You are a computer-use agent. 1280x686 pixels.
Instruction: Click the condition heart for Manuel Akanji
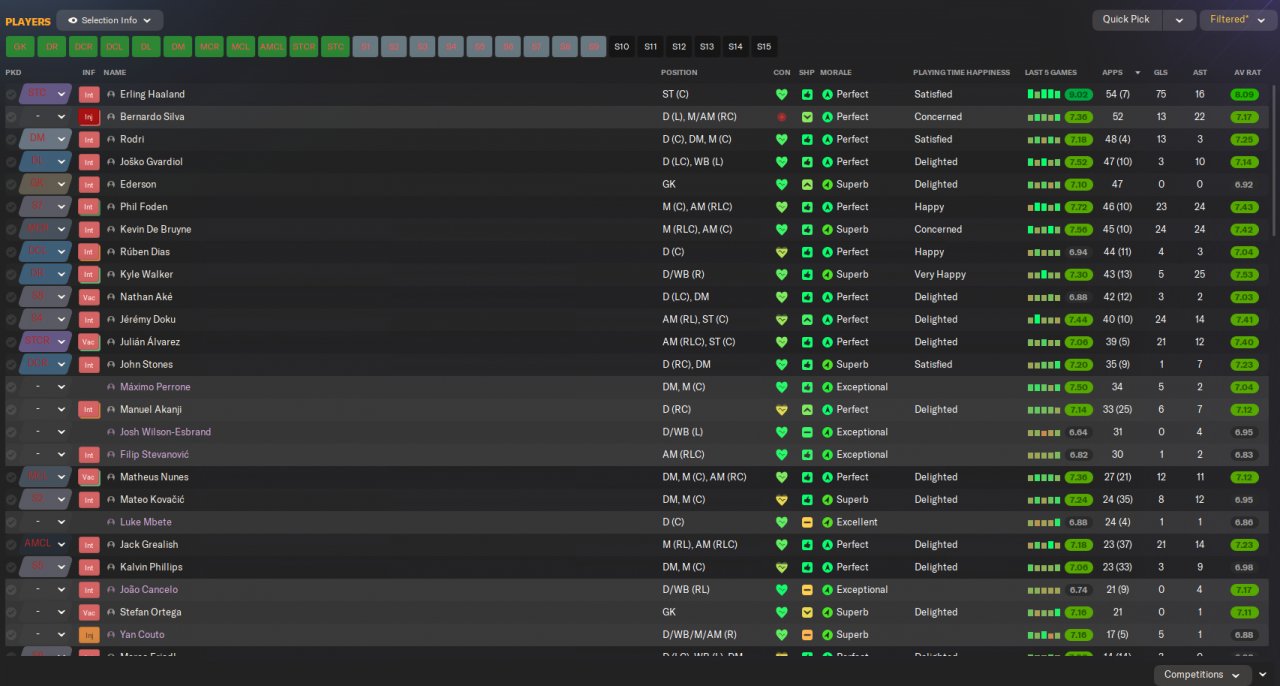click(x=782, y=410)
